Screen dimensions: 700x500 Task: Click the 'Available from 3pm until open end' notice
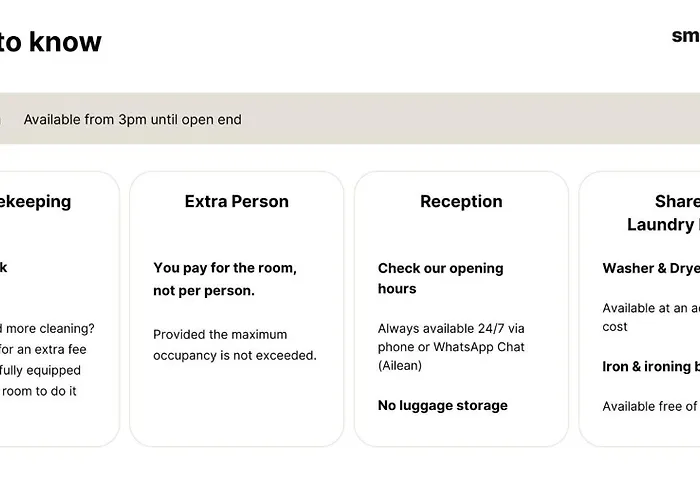[x=132, y=120]
